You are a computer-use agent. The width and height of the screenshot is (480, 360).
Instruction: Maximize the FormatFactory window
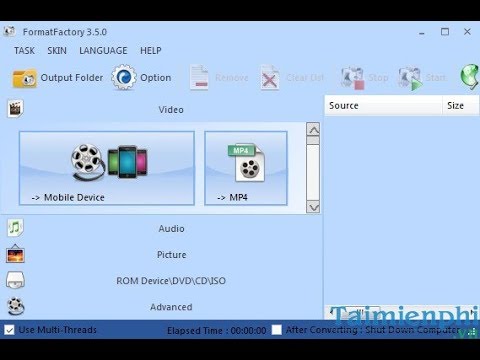point(445,32)
